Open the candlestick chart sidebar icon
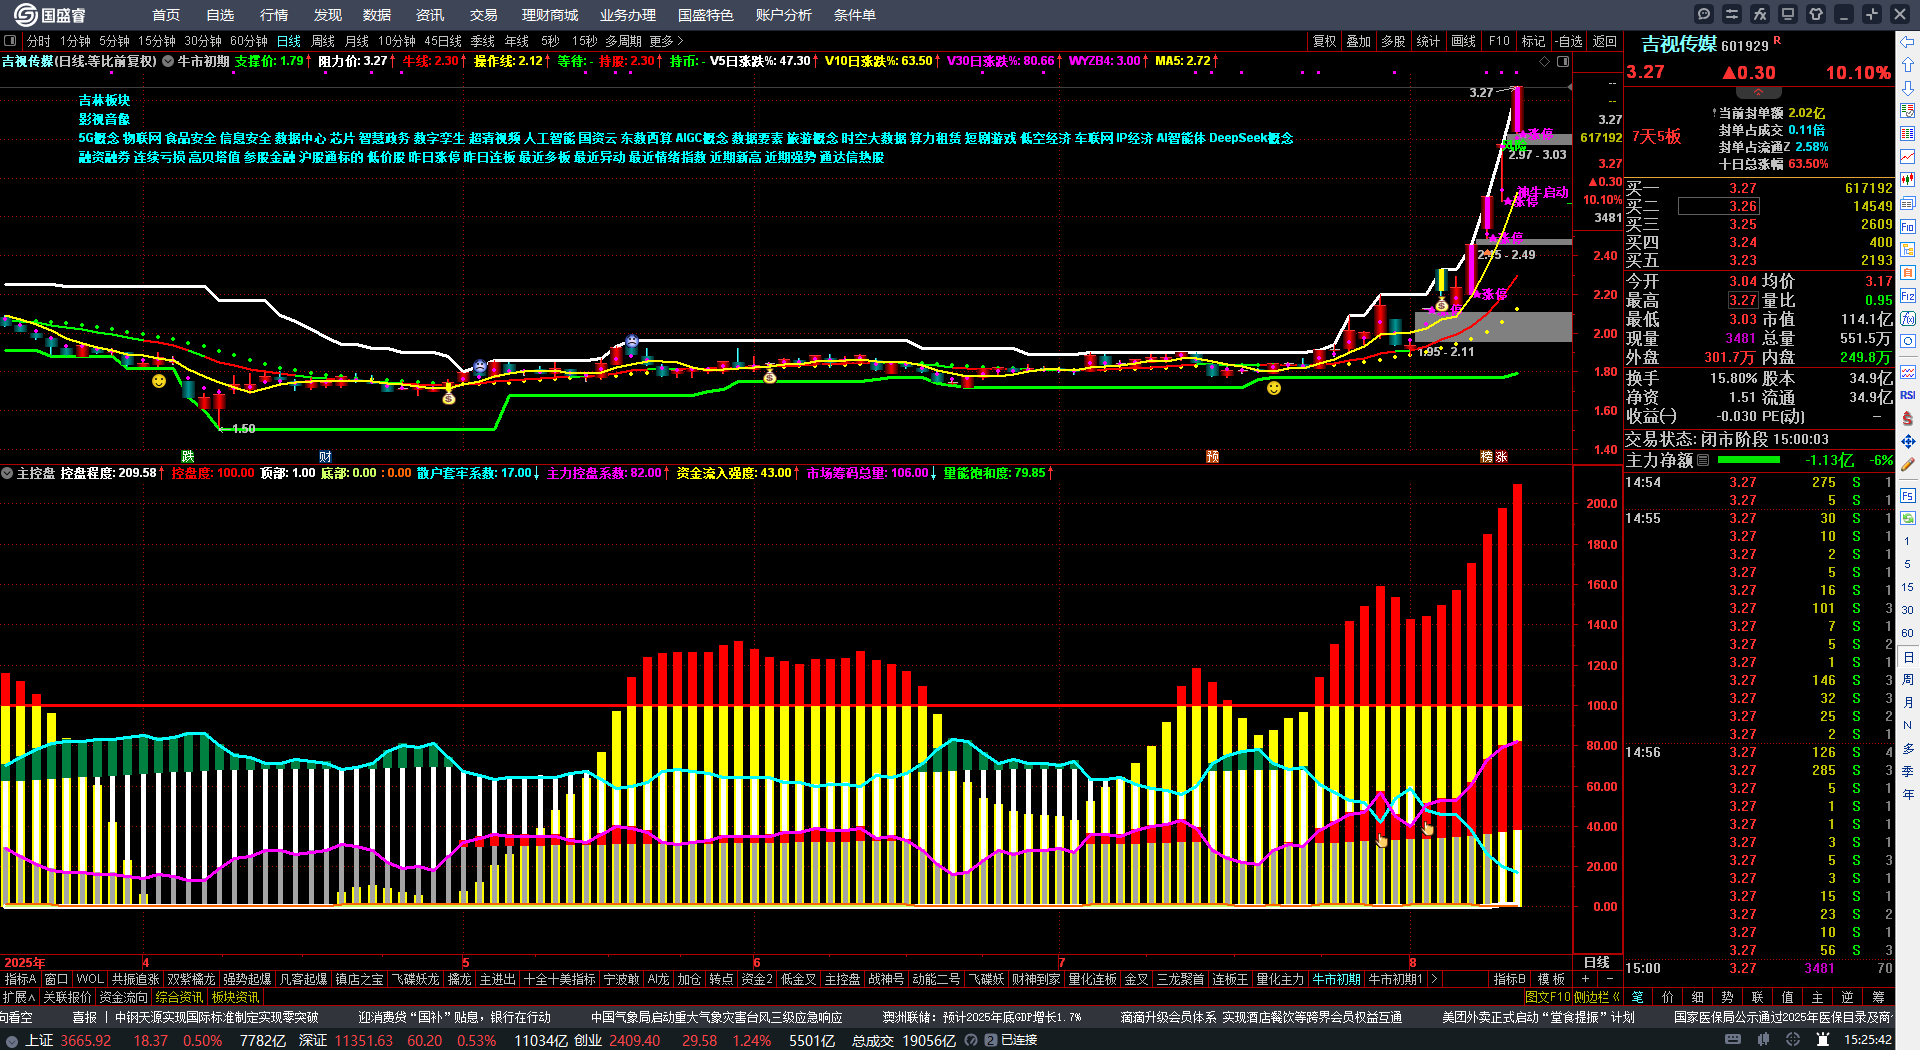This screenshot has width=1920, height=1050. click(1908, 180)
